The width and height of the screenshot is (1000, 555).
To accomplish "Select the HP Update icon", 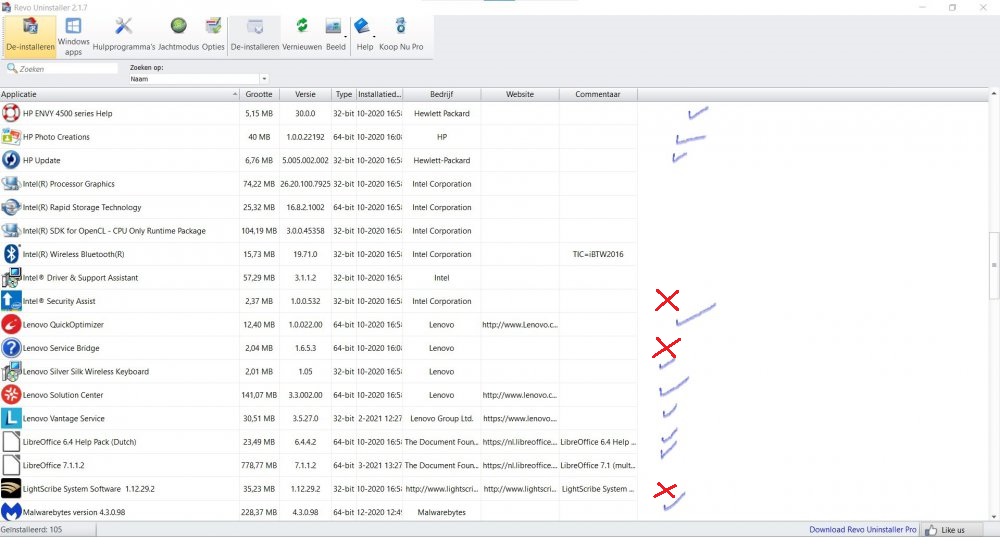I will click(11, 160).
